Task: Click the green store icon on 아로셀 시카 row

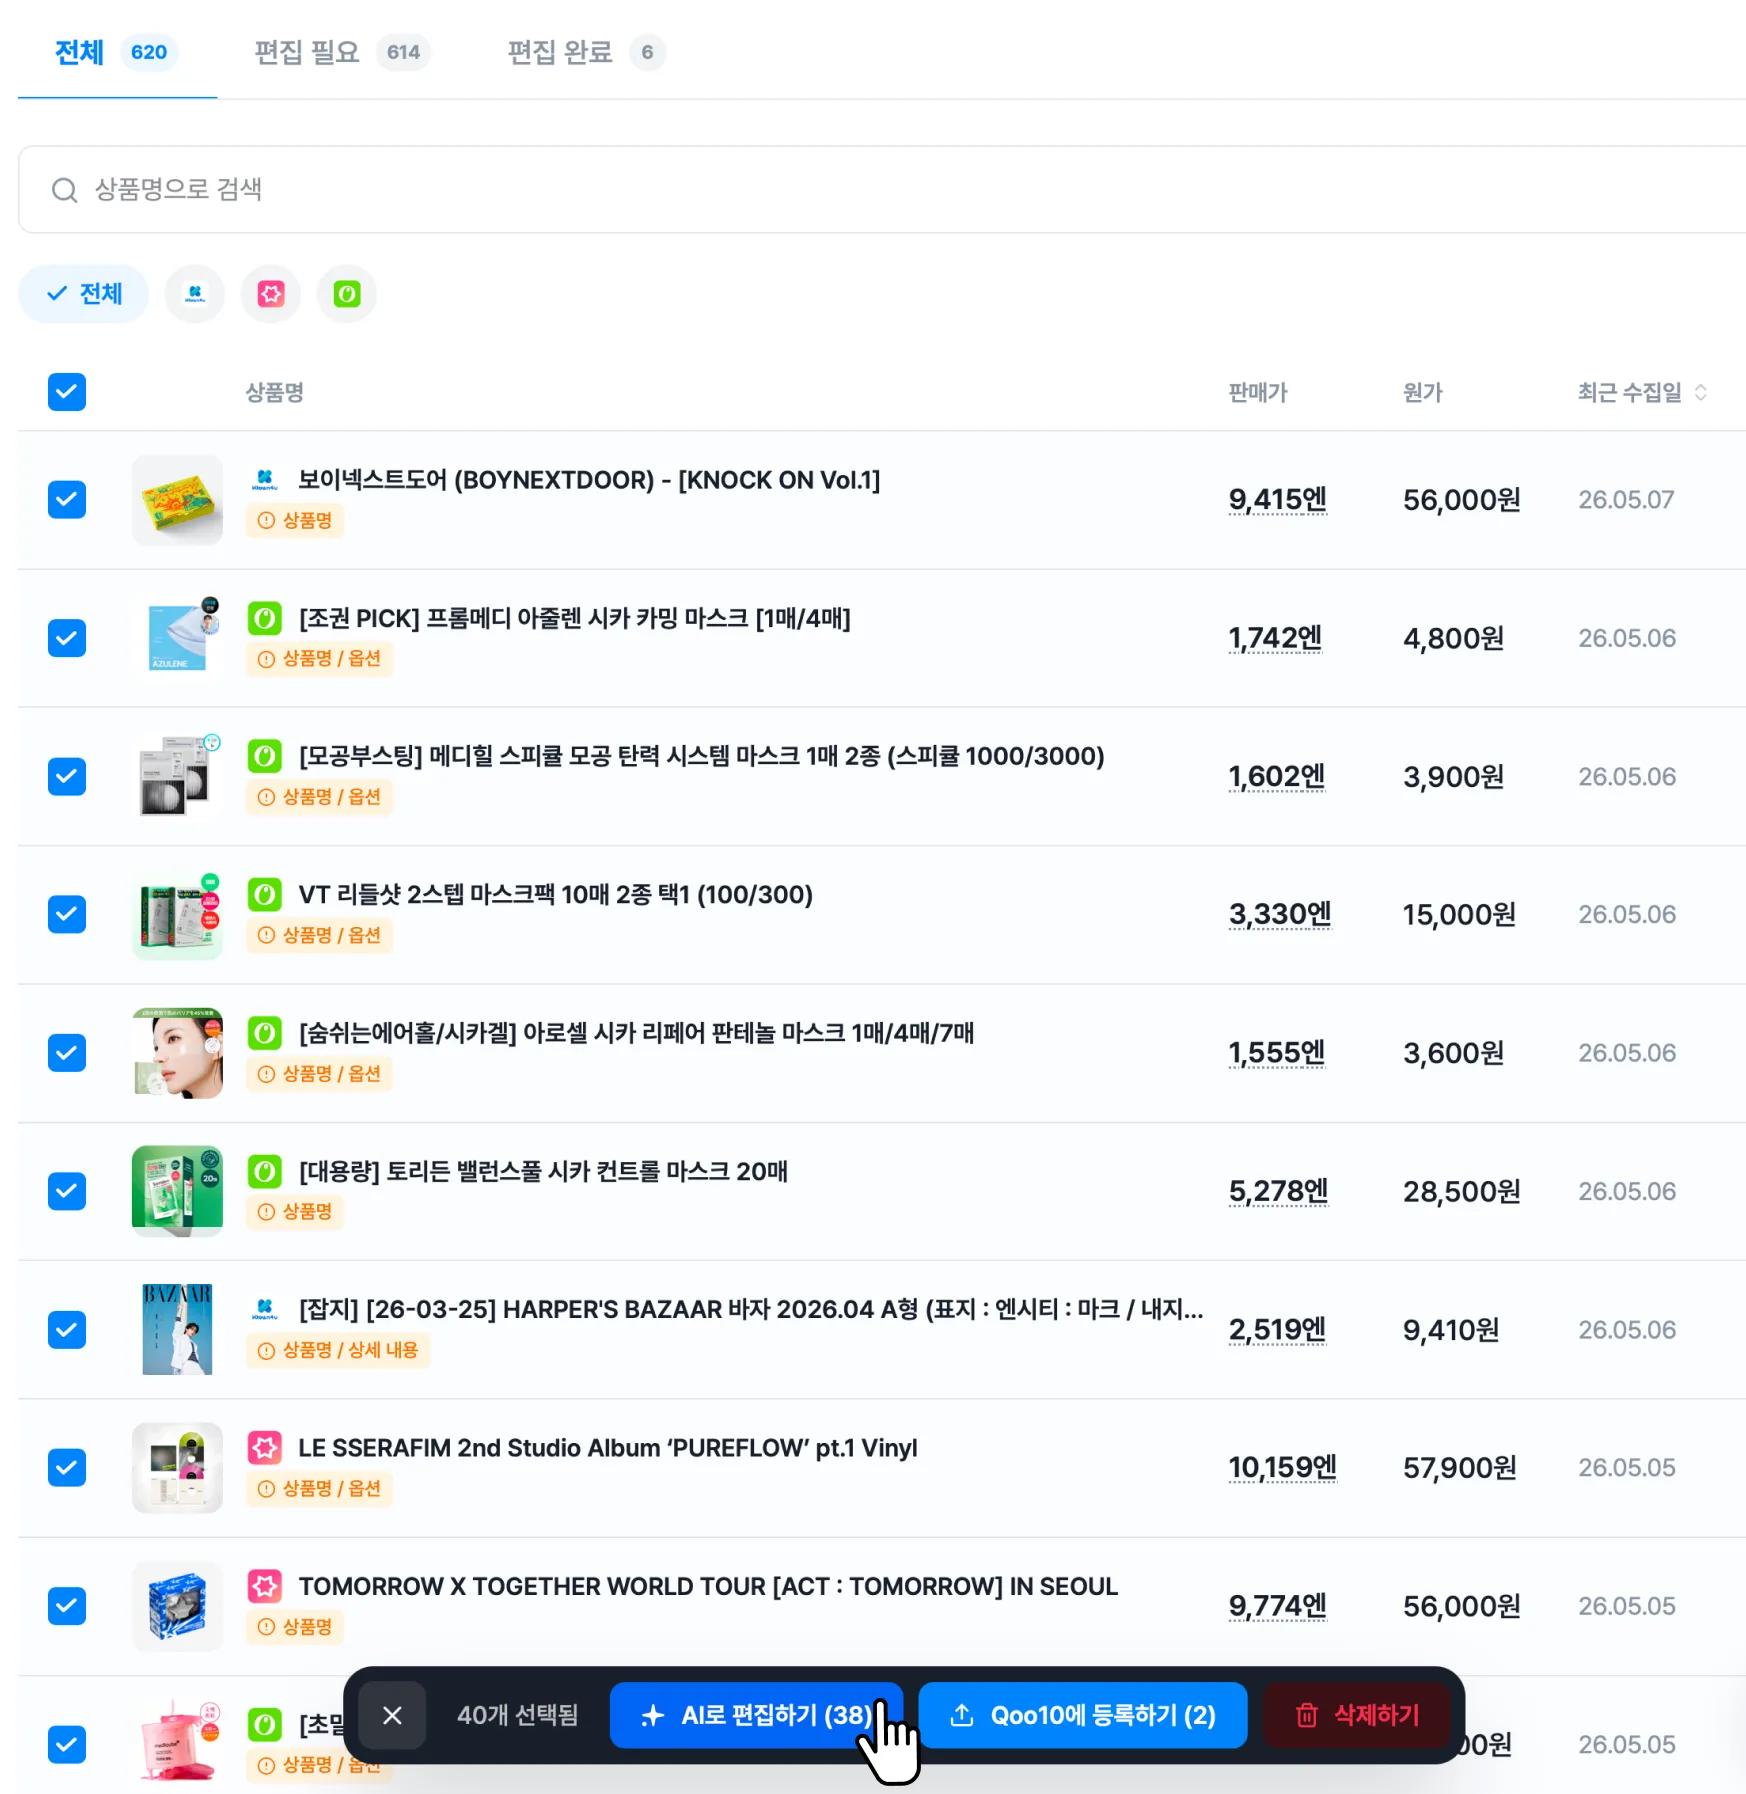Action: [265, 1033]
